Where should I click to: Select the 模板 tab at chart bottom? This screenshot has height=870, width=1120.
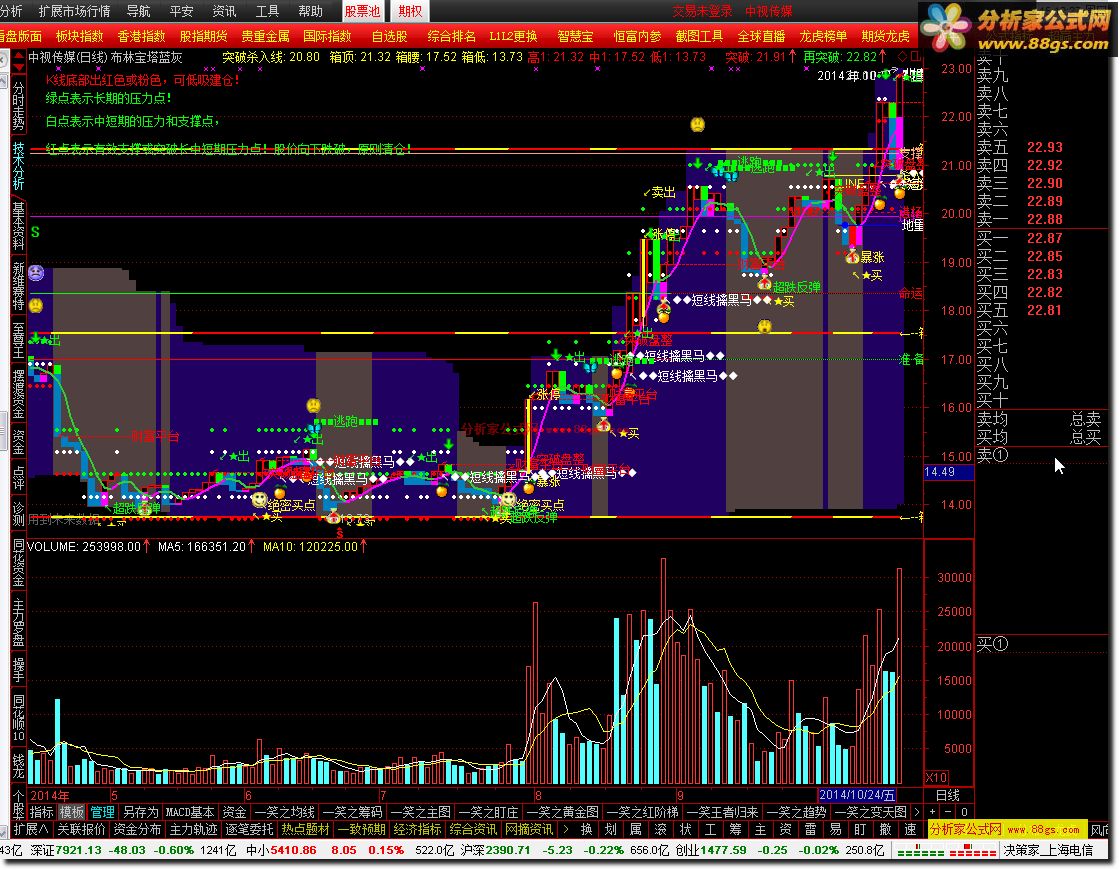[71, 812]
